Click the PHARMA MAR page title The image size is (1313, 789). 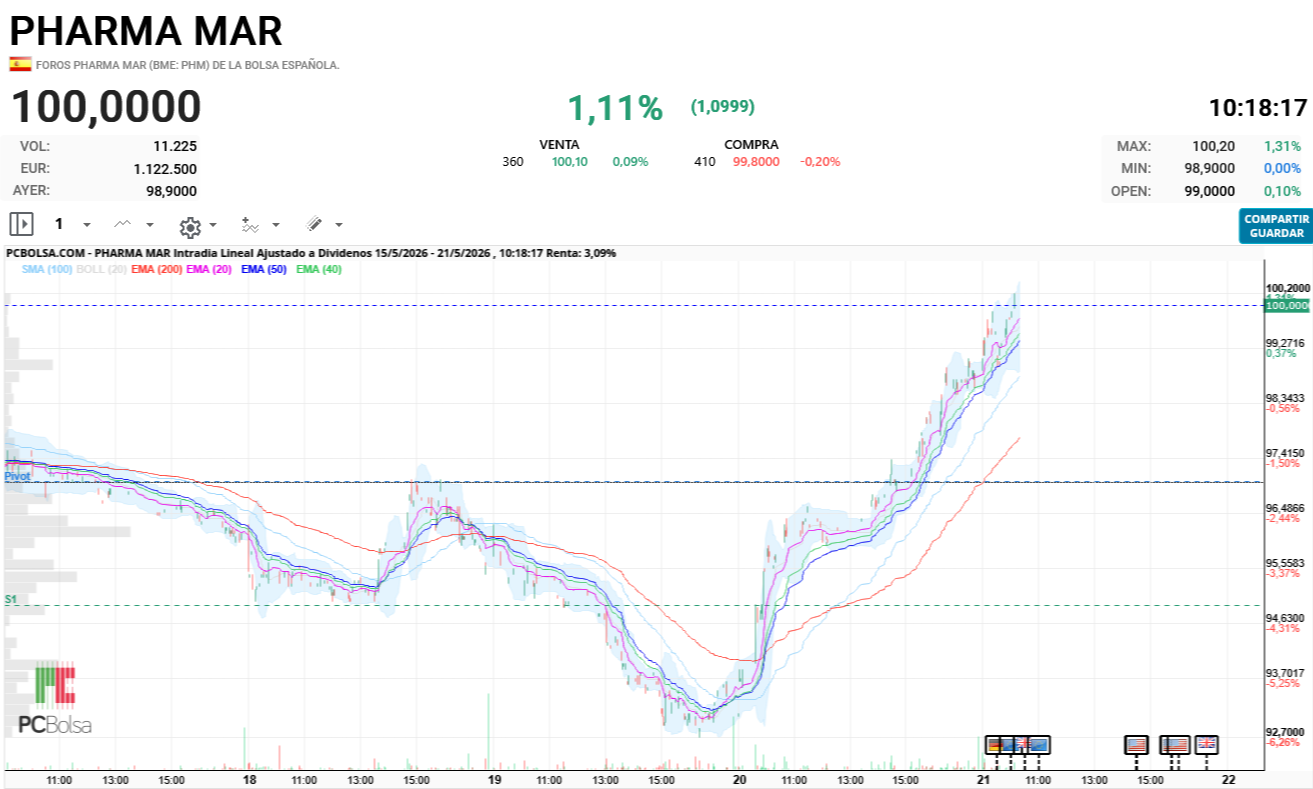(x=147, y=31)
